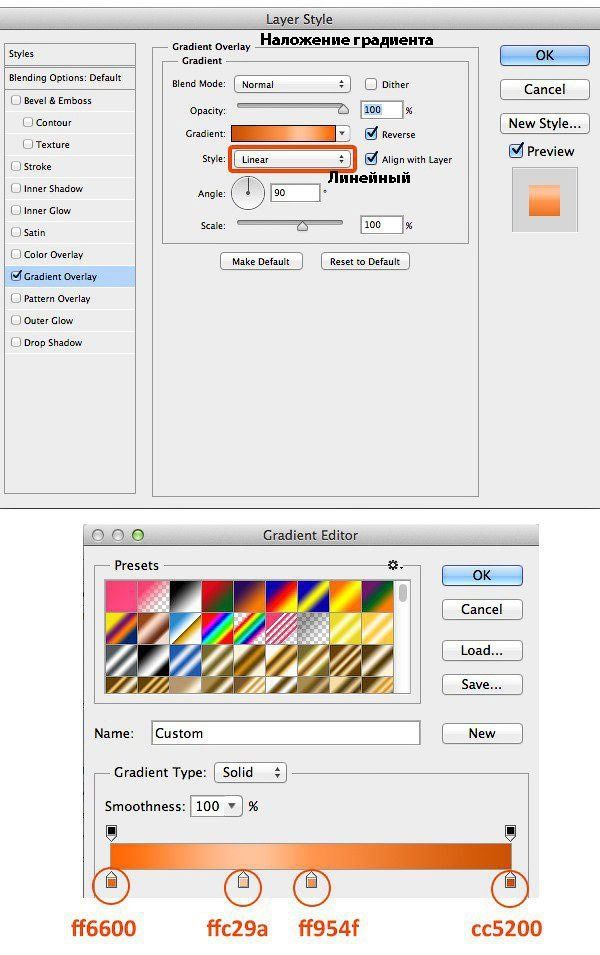This screenshot has width=600, height=955.
Task: Enable the Color Overlay checkbox
Action: pos(16,254)
